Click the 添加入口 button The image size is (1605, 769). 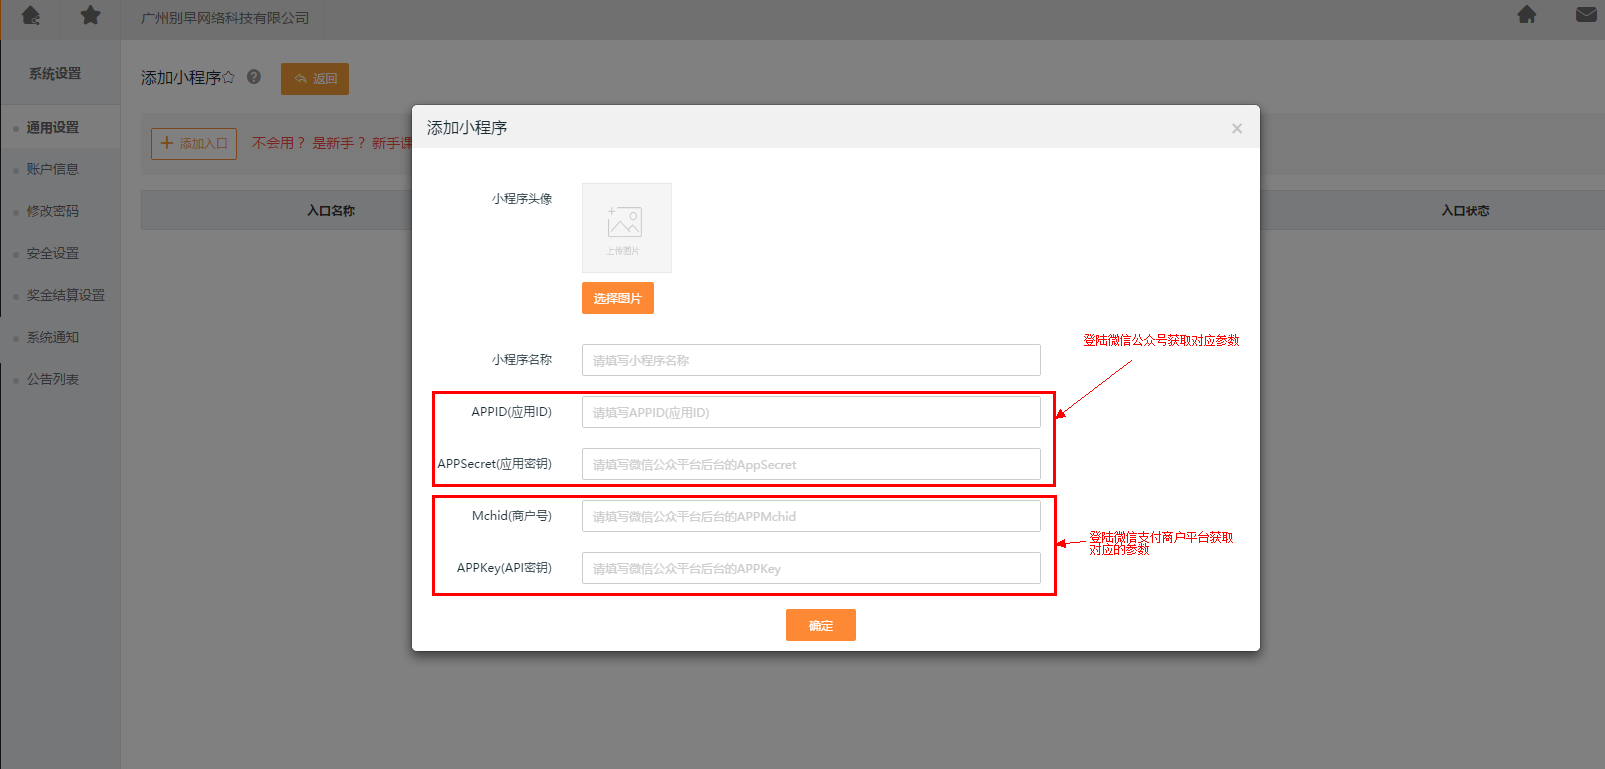pyautogui.click(x=194, y=143)
